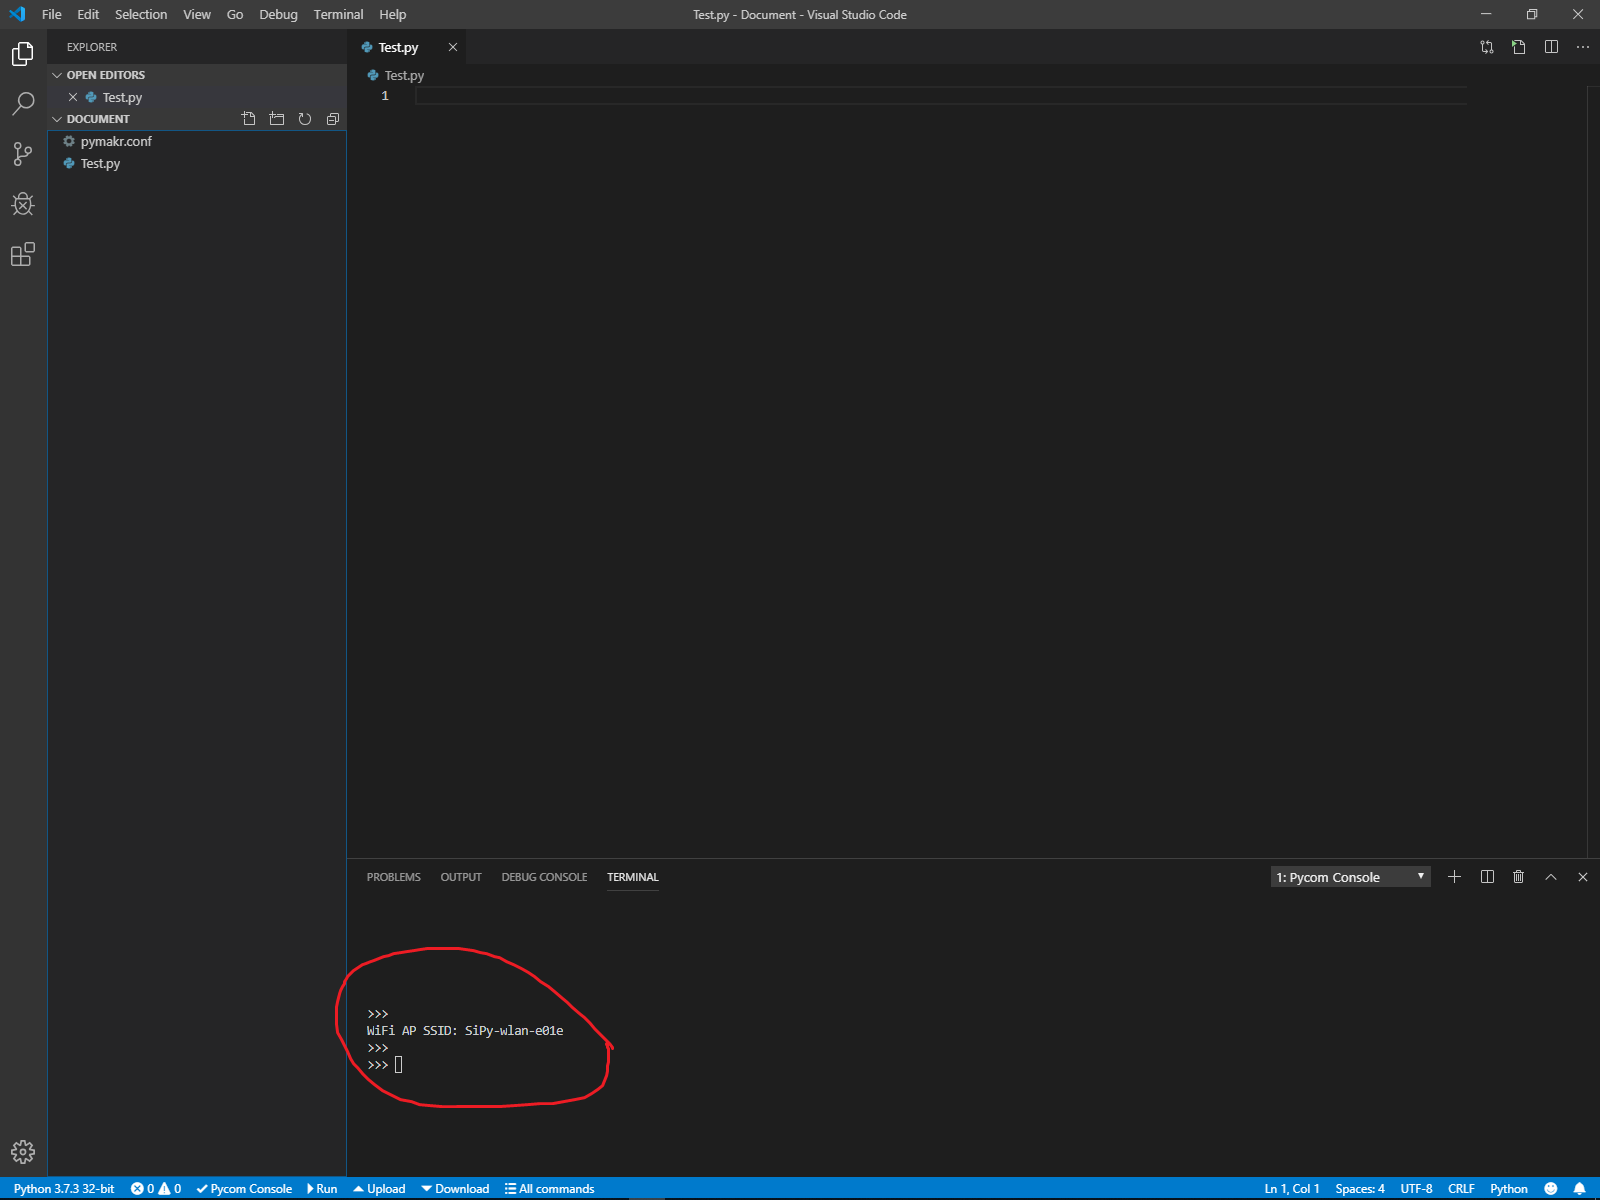Open the Debug view icon

pos(23,205)
